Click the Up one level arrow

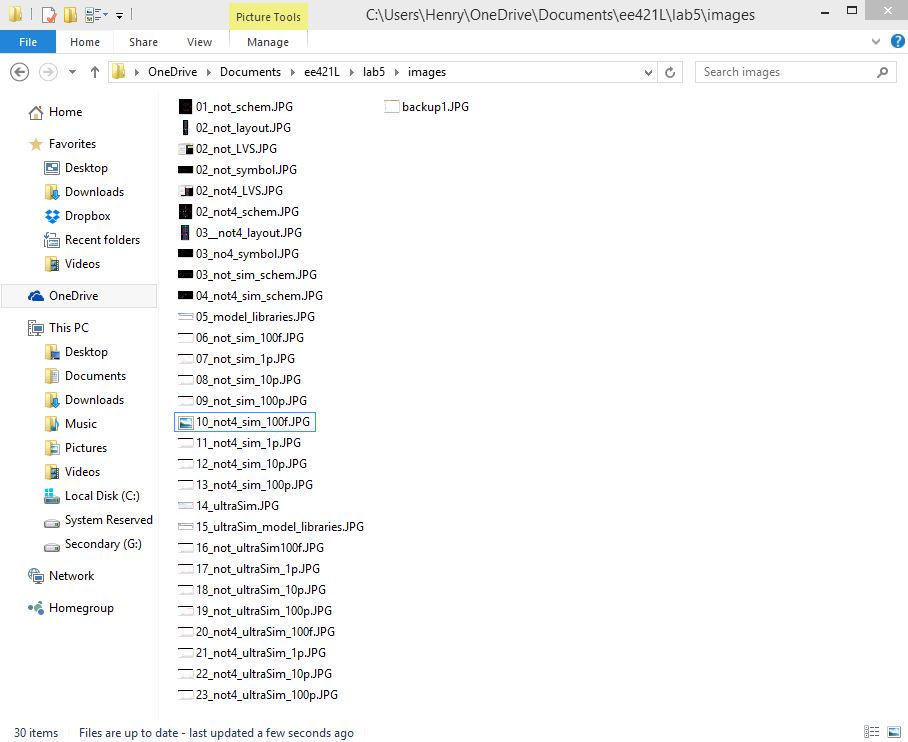tap(95, 71)
